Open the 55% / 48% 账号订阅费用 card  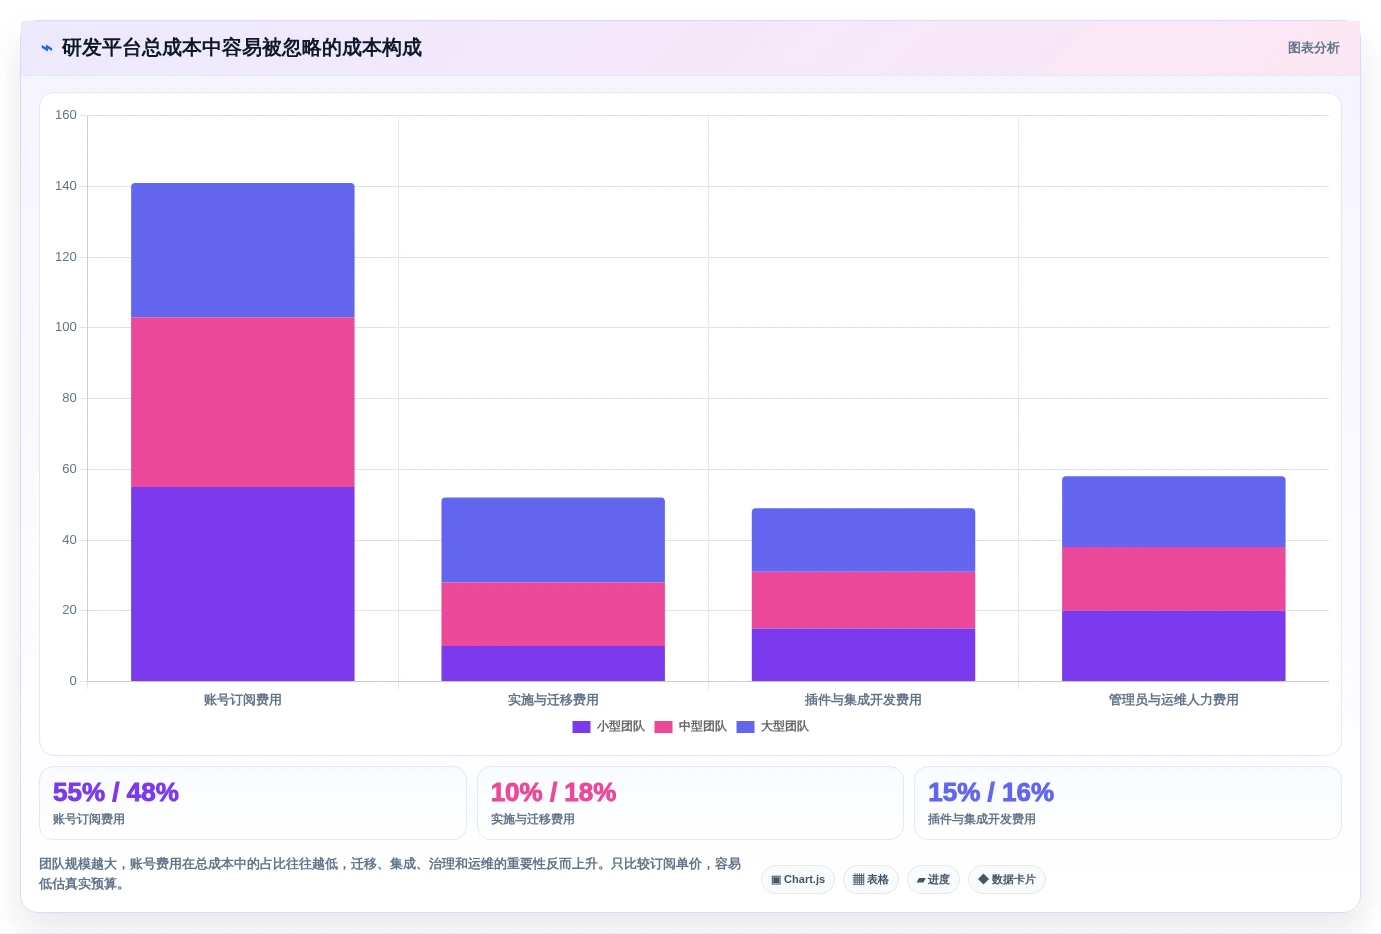[x=253, y=803]
